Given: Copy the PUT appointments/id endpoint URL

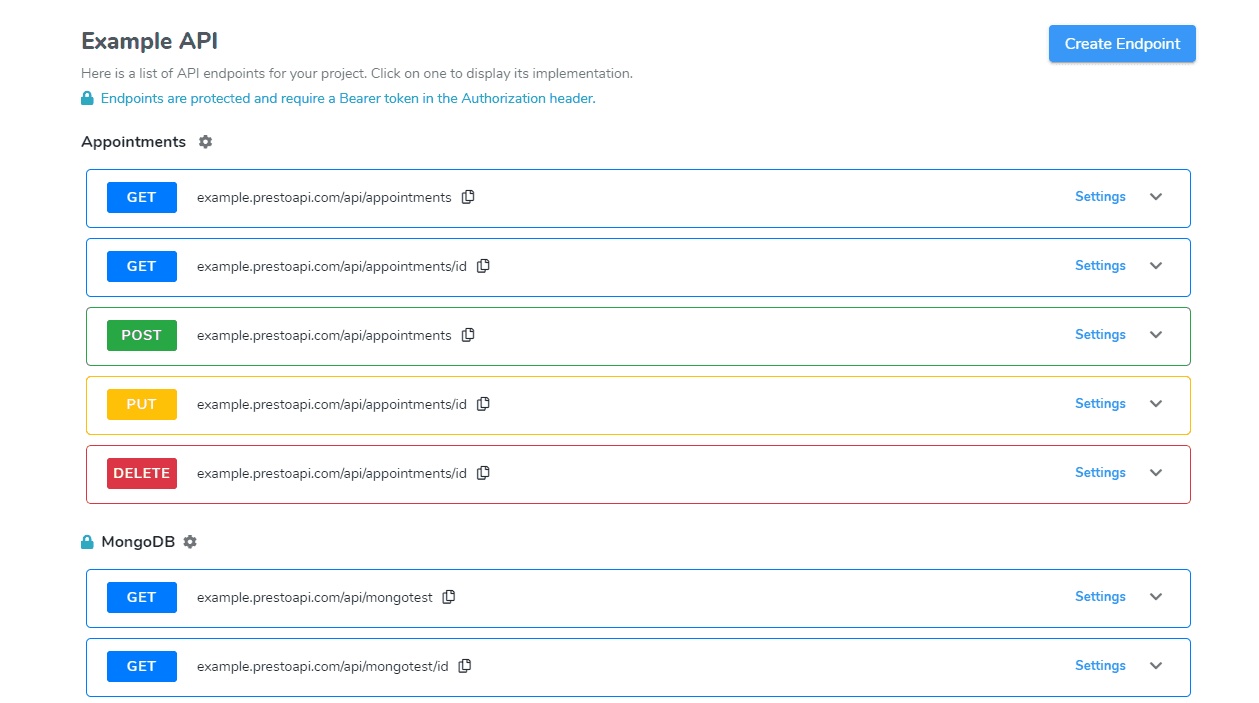Looking at the screenshot, I should (483, 404).
